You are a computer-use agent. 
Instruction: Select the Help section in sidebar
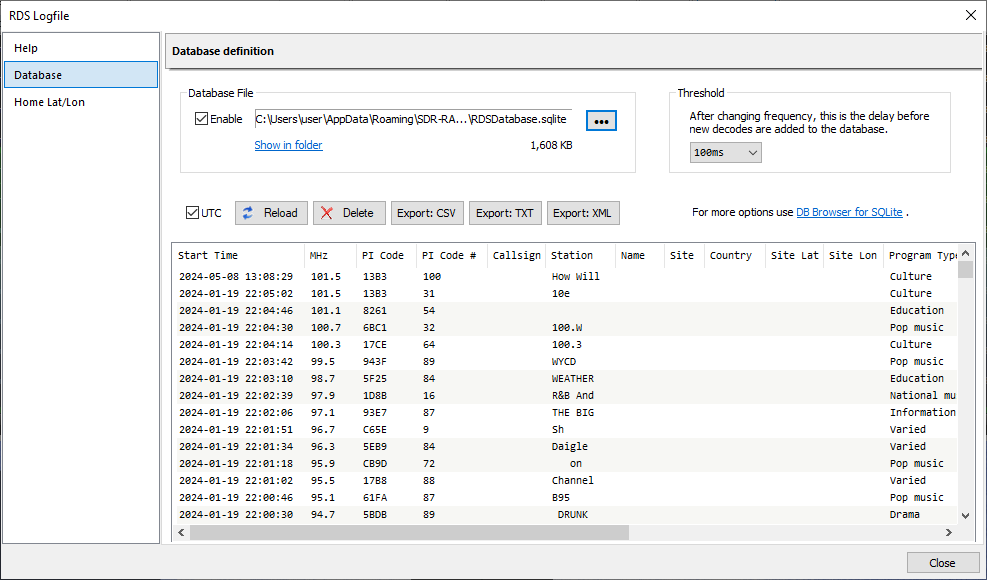point(80,48)
